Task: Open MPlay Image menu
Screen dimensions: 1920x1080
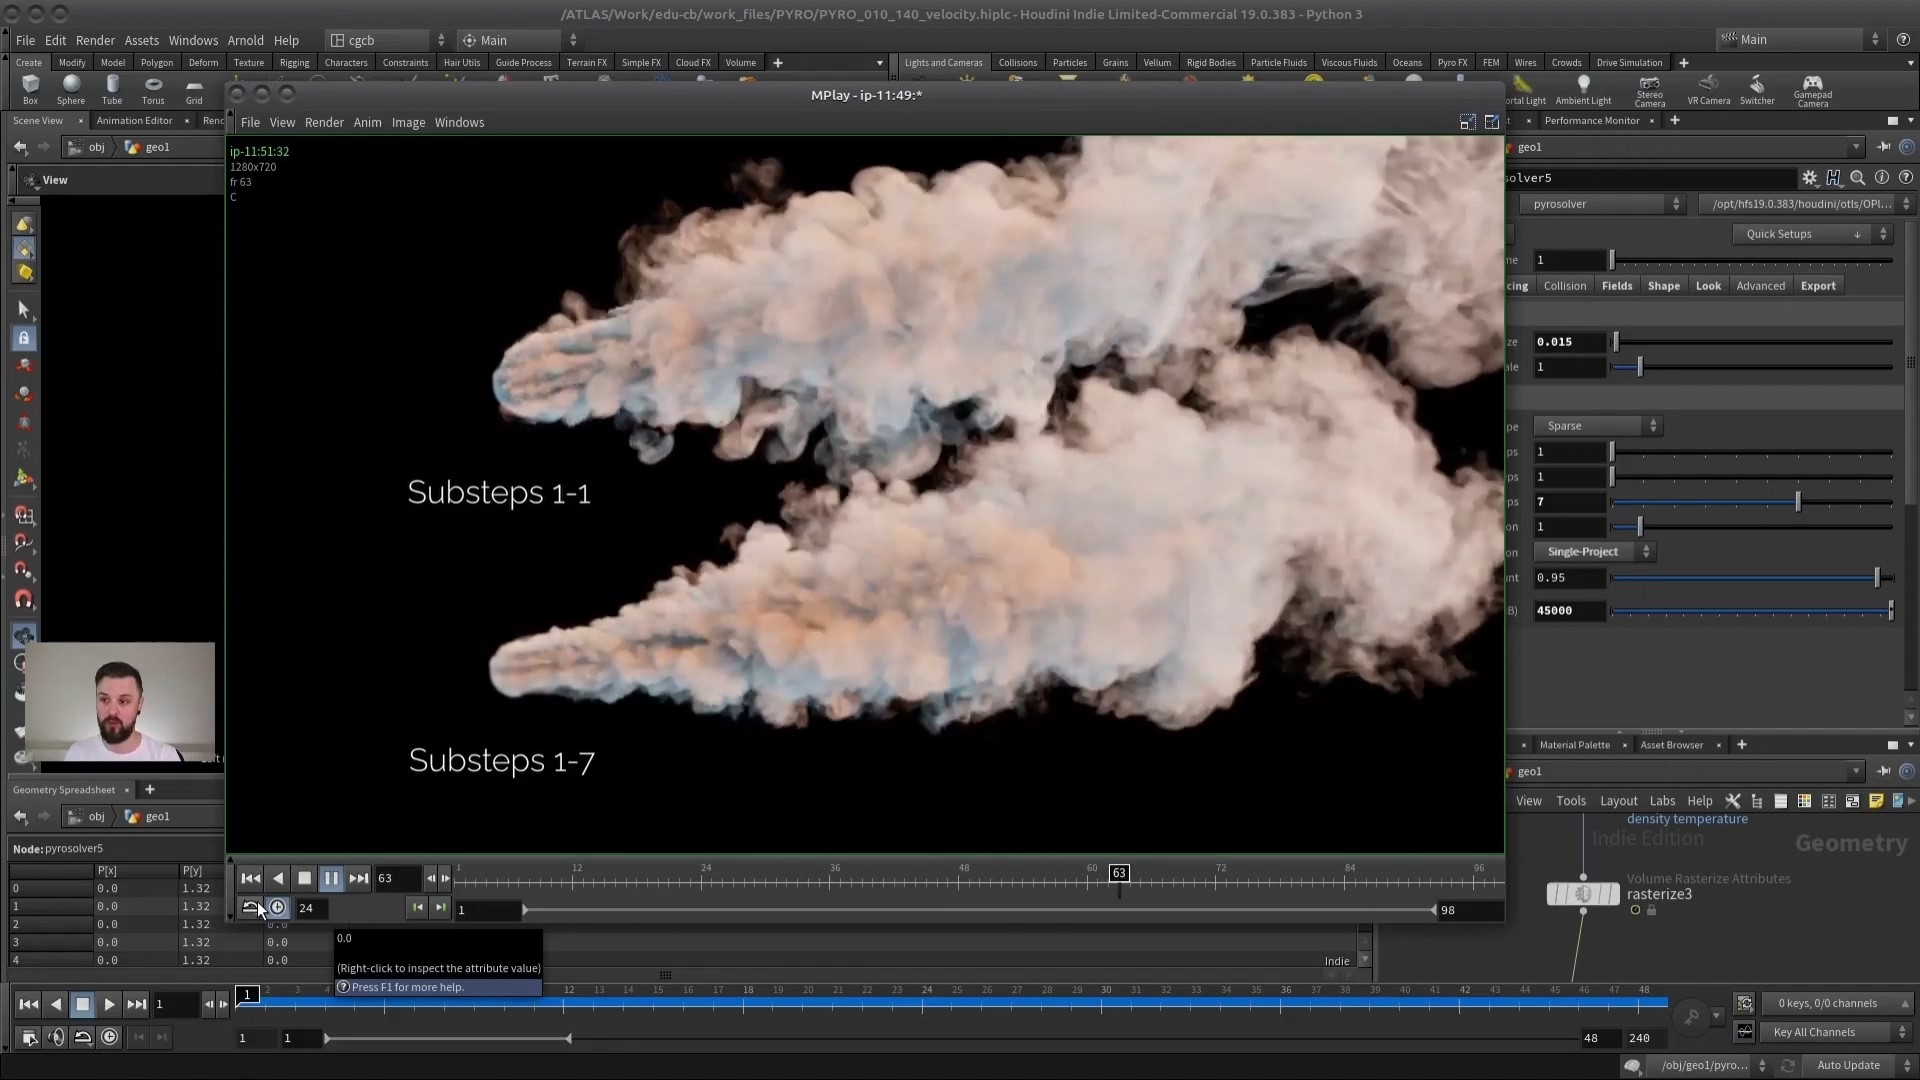Action: 408,123
